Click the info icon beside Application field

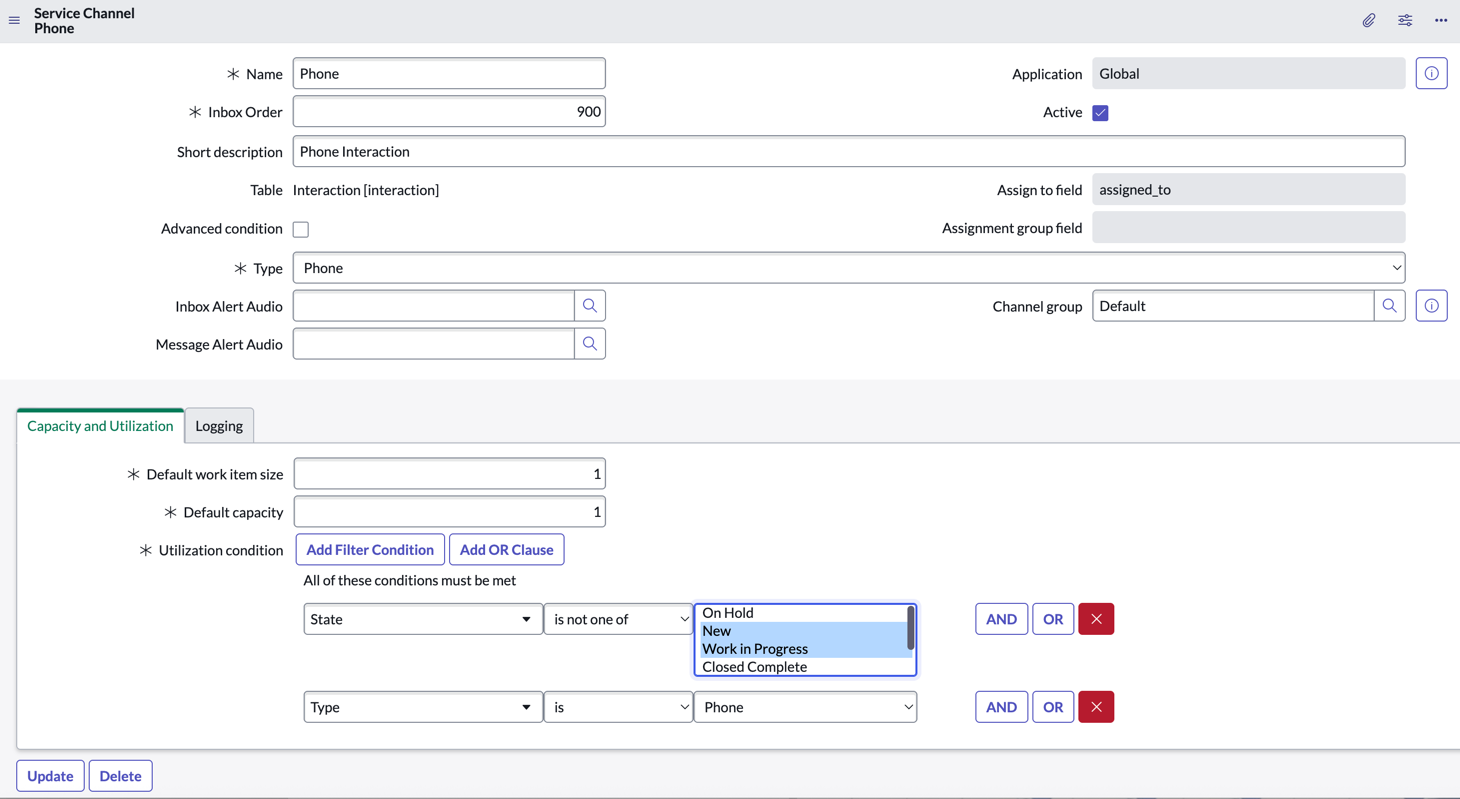[x=1431, y=73]
